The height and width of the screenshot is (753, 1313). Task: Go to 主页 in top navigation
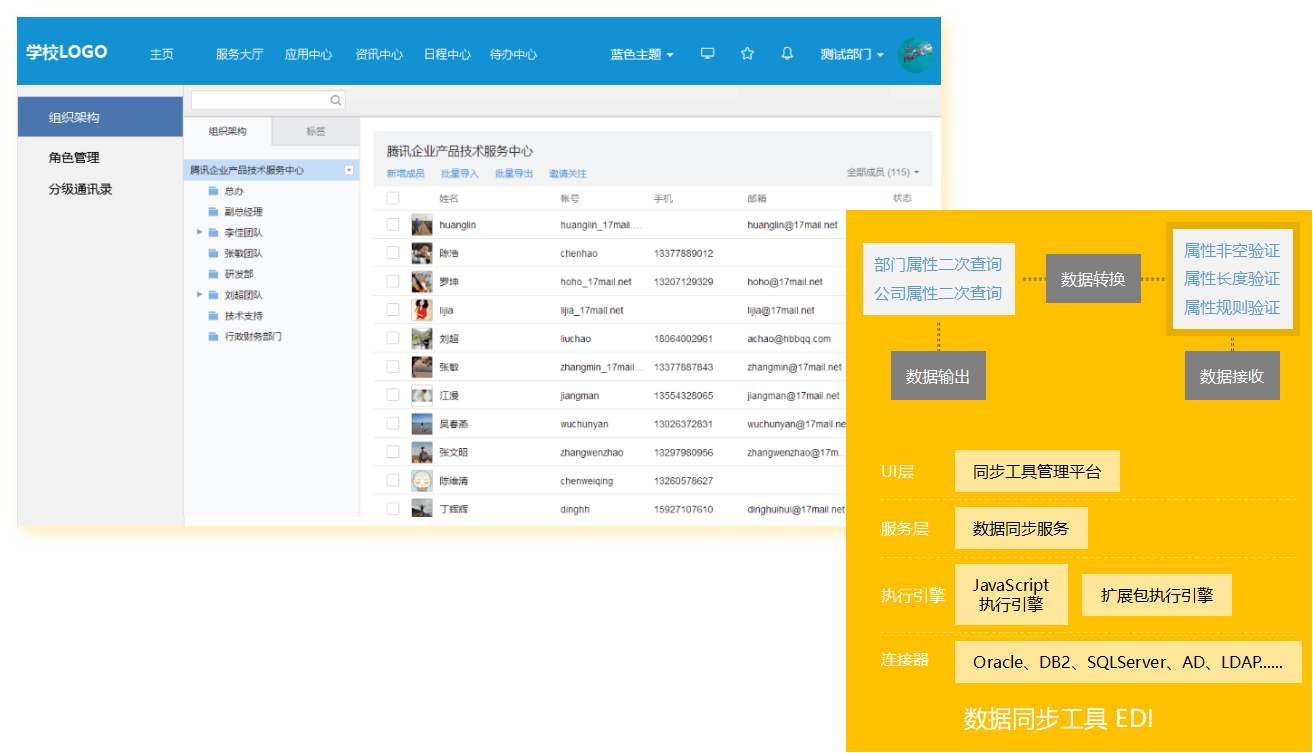tap(162, 54)
